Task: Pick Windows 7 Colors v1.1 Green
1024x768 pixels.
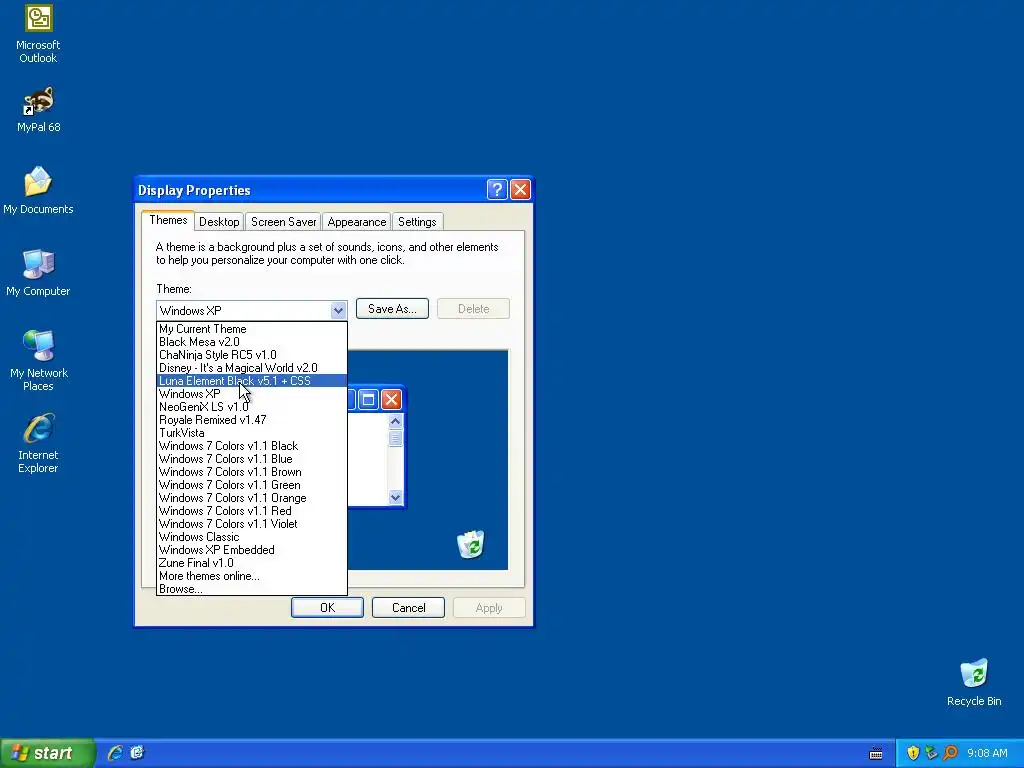Action: point(251,485)
